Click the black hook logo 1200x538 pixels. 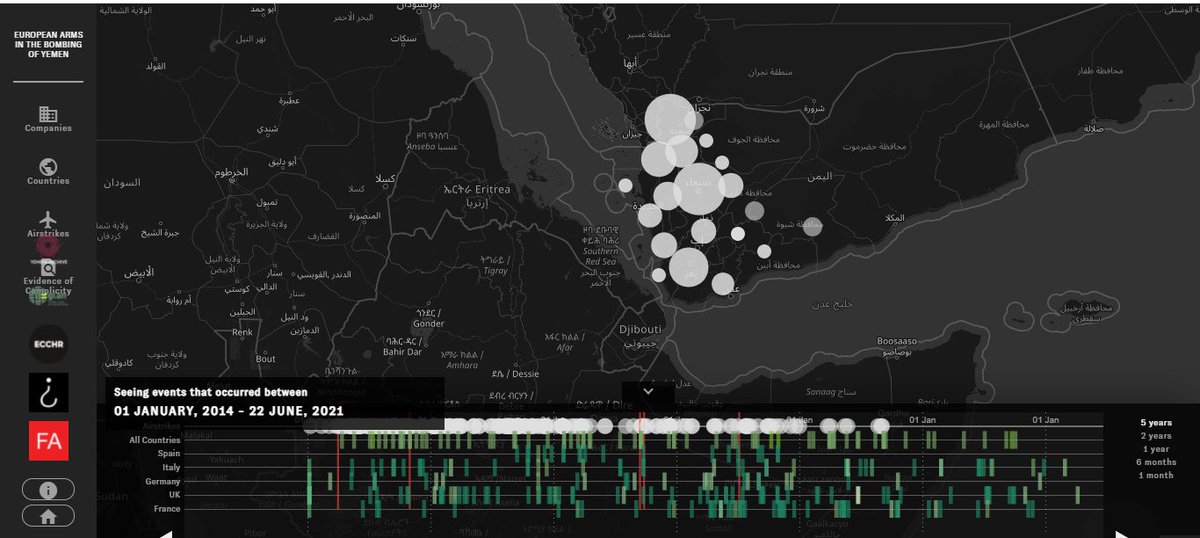pyautogui.click(x=48, y=393)
